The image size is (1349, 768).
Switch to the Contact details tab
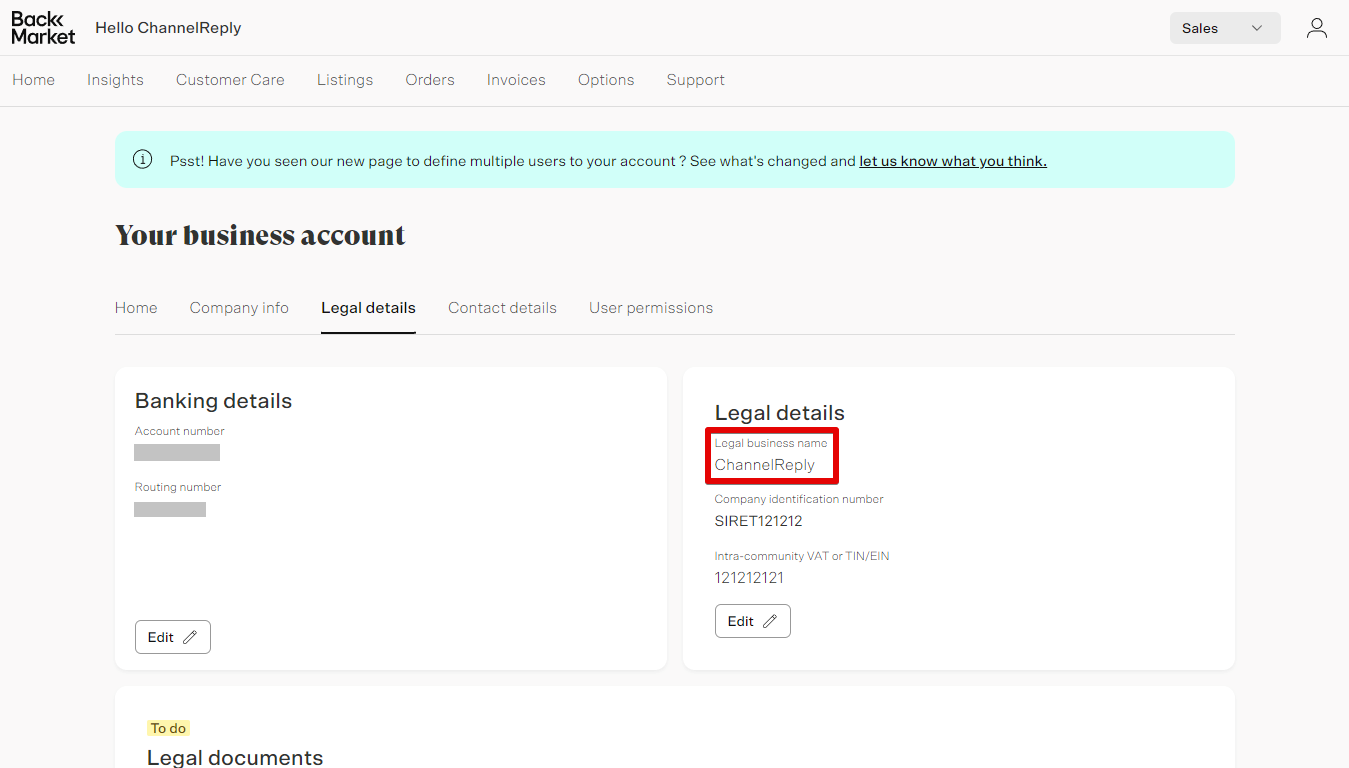point(502,308)
